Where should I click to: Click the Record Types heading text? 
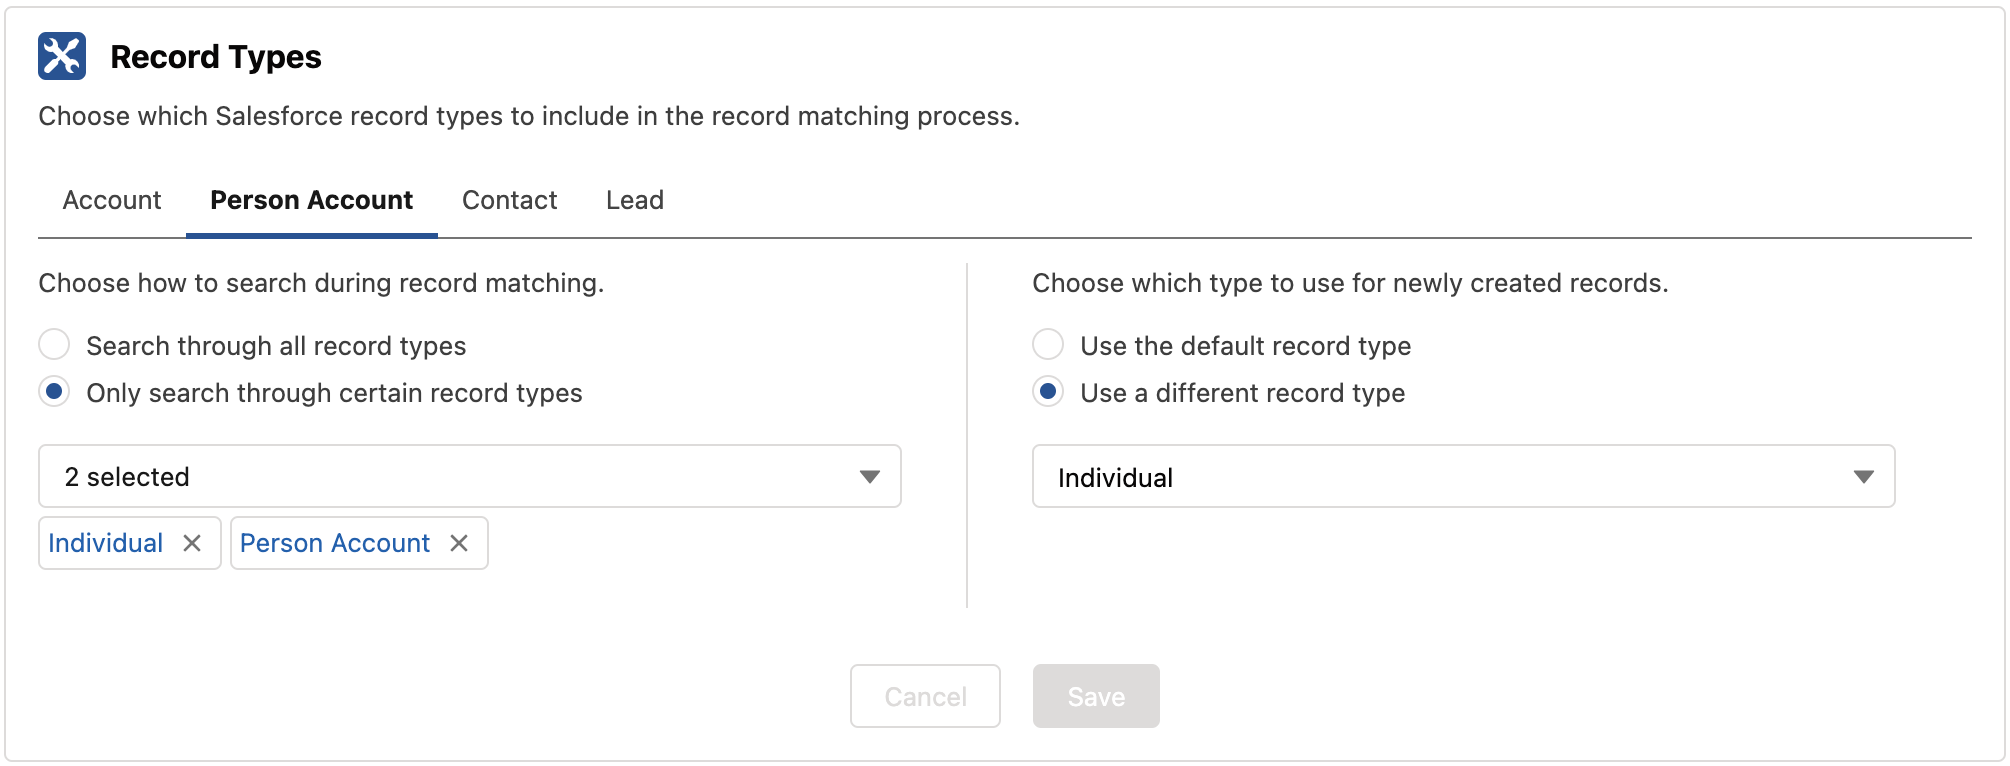(x=216, y=57)
